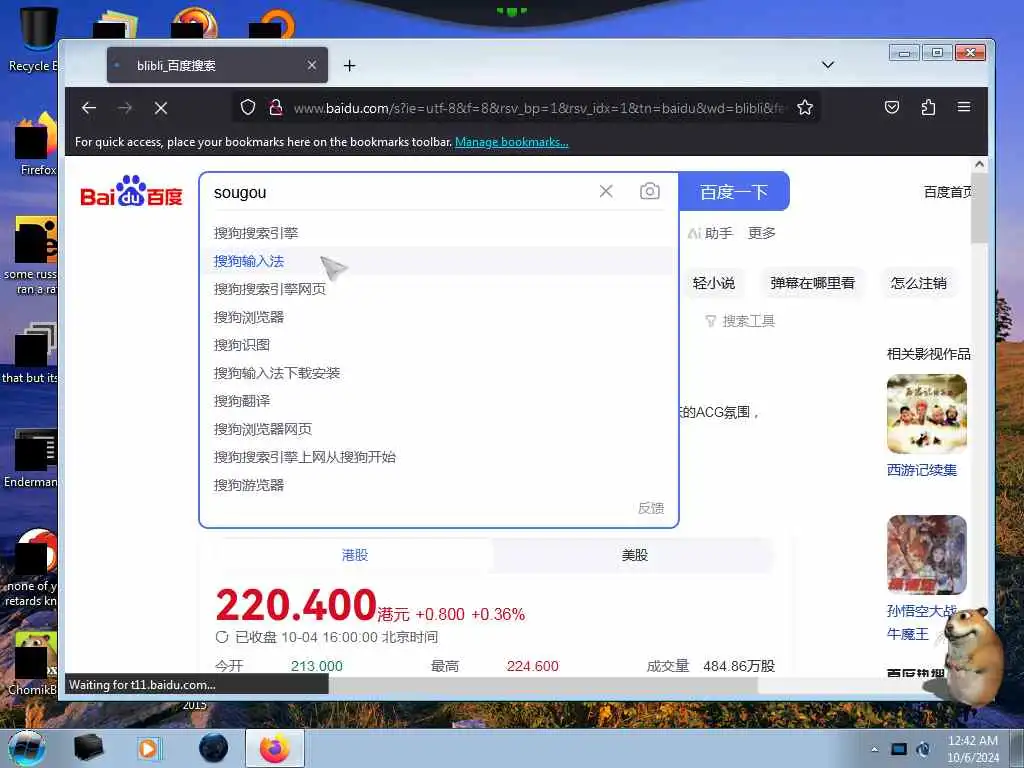View site security via padlock icon

(x=276, y=107)
